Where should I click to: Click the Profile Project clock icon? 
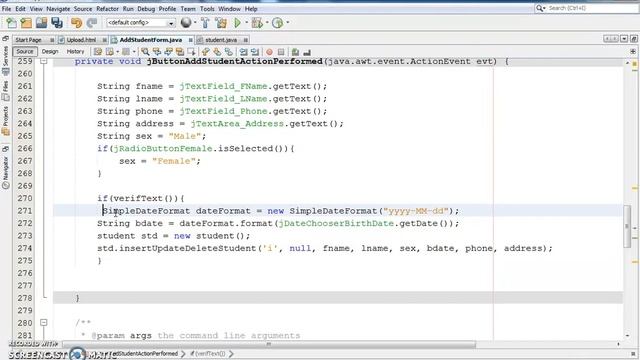pyautogui.click(x=278, y=23)
